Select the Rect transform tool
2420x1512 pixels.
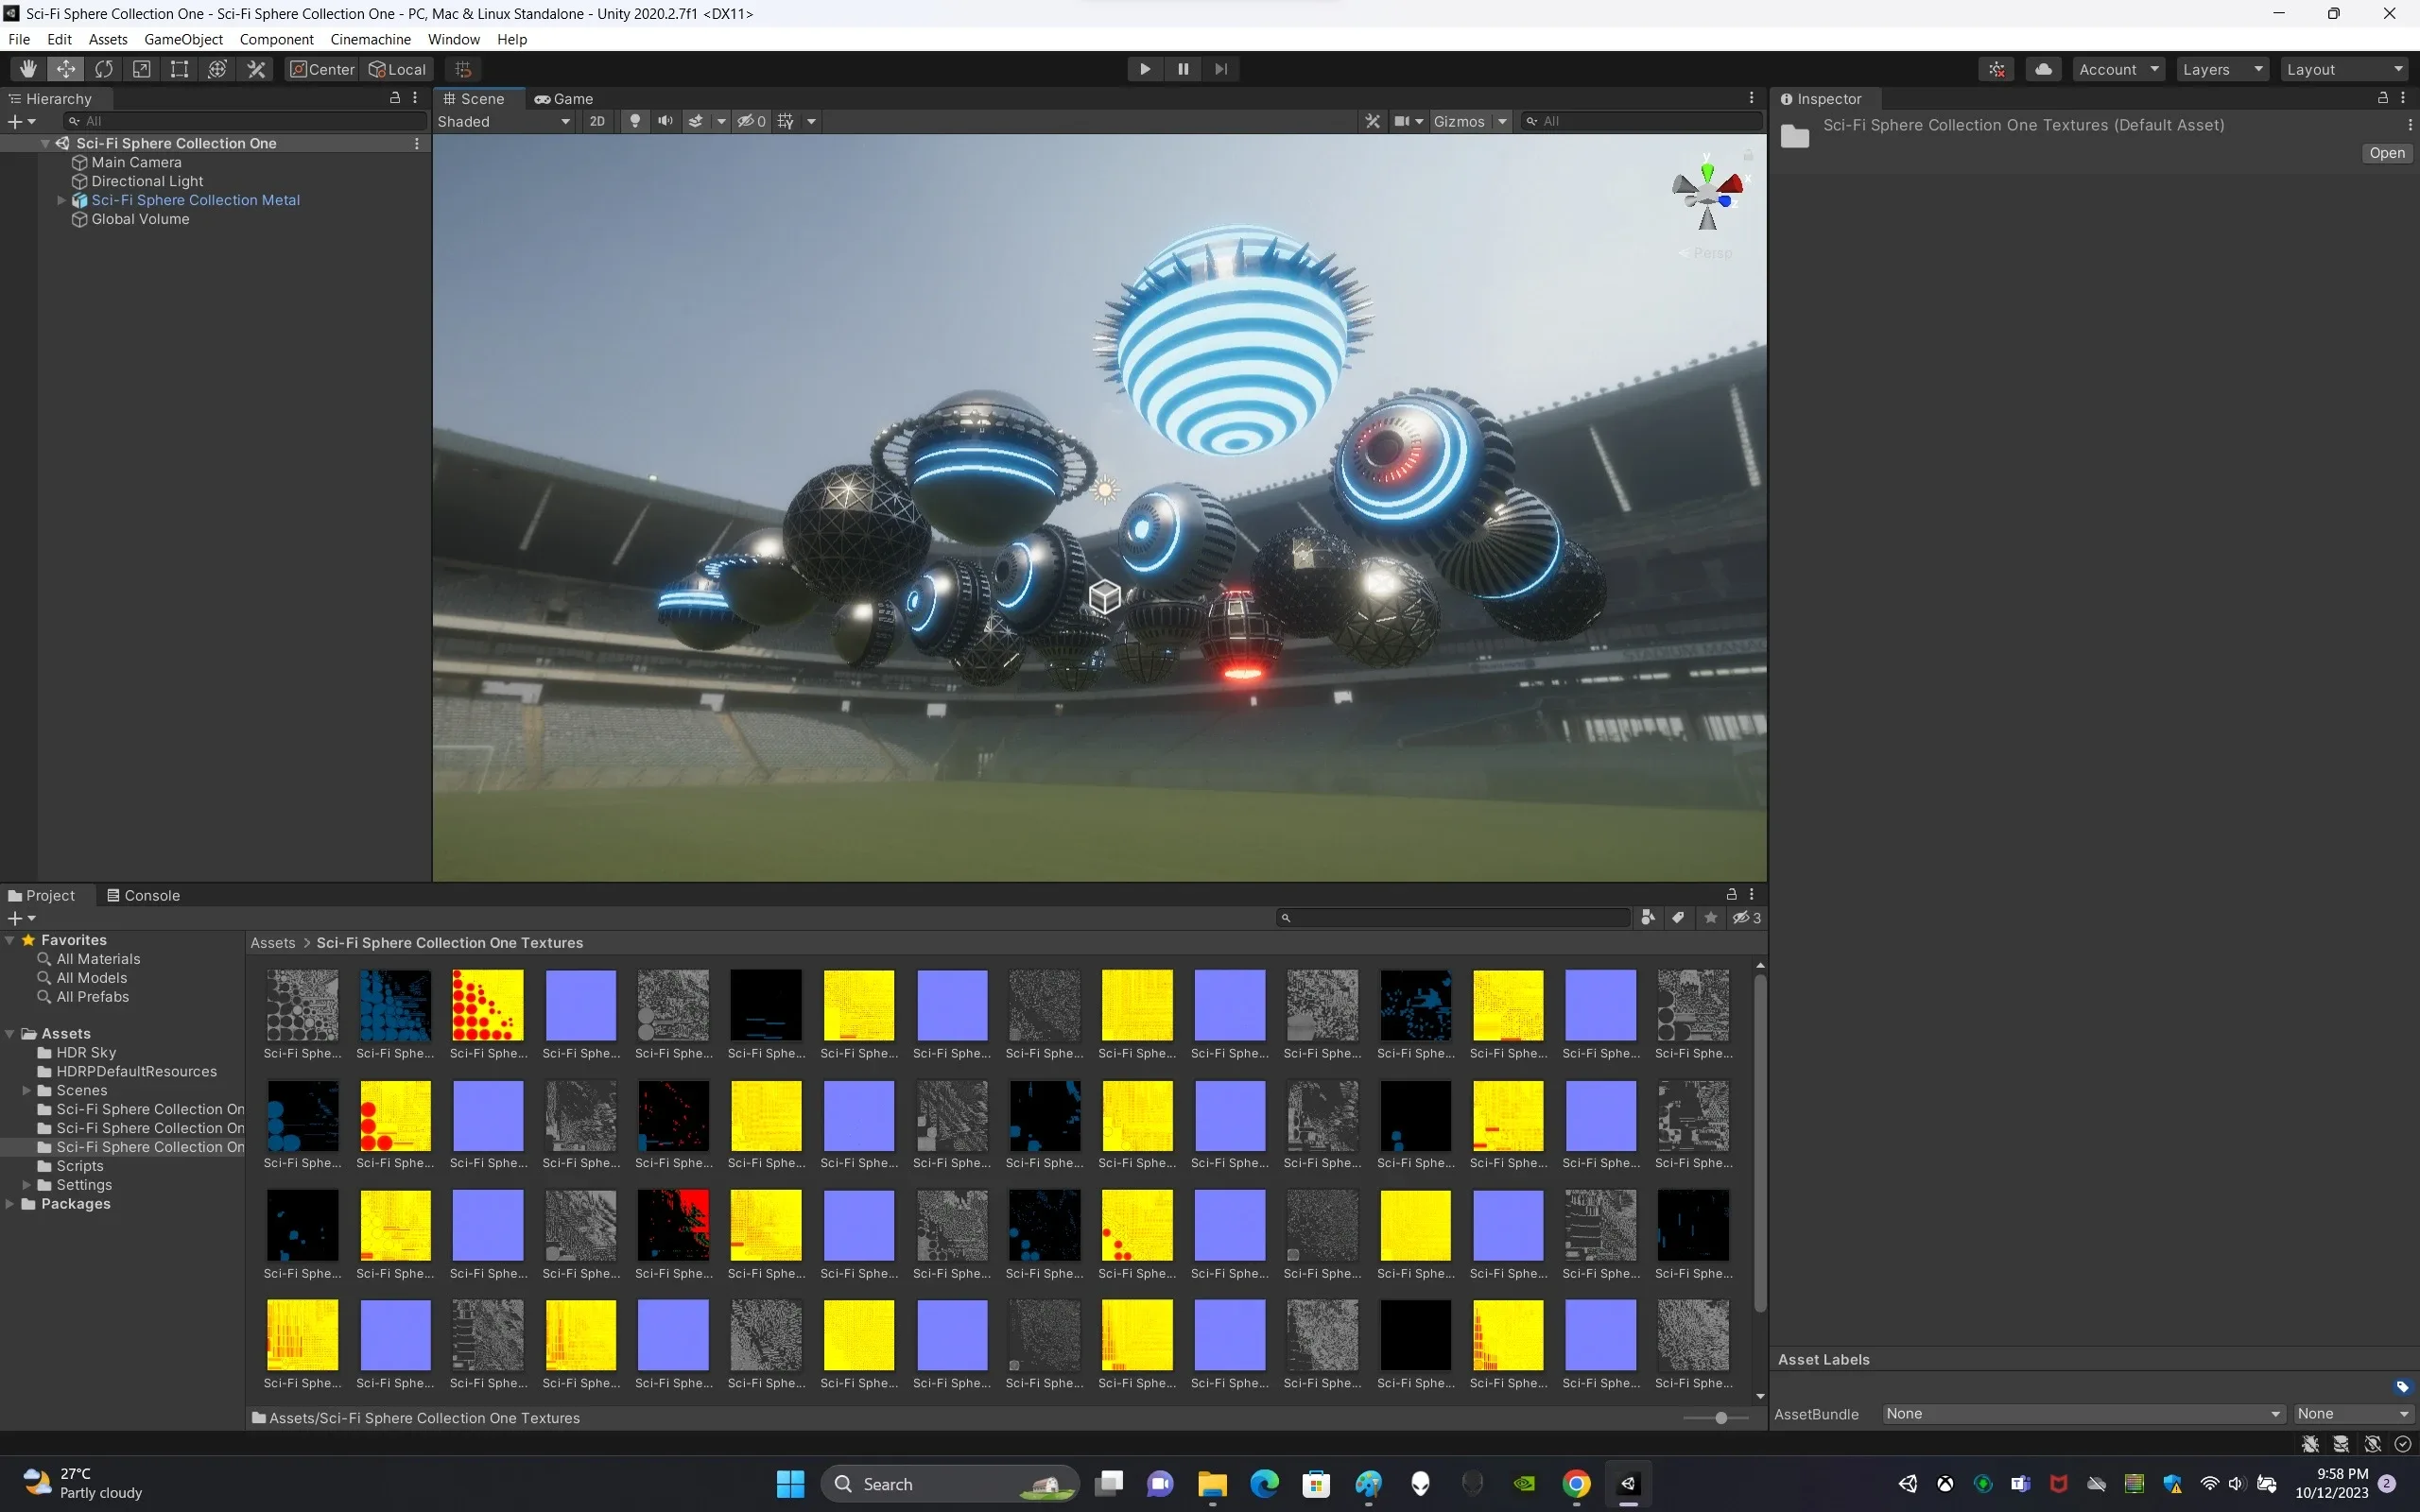pos(179,69)
